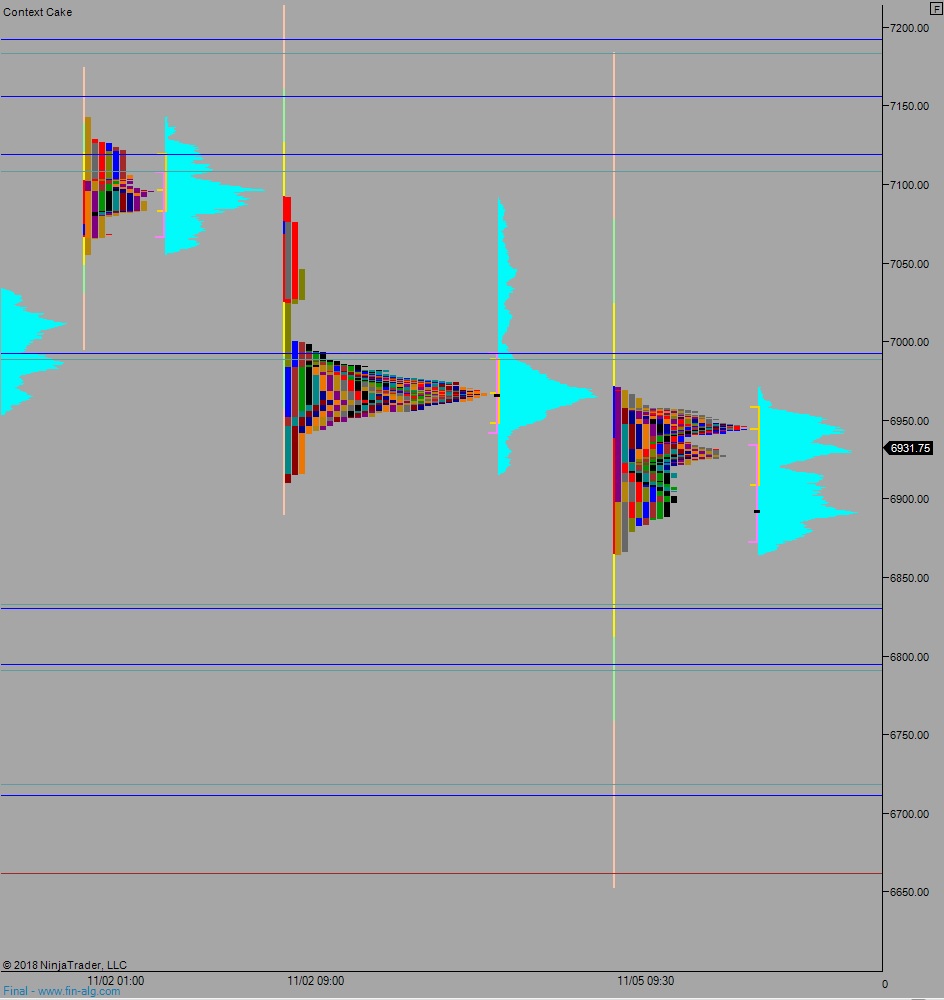Click the 11/02 09:00 time label
The width and height of the screenshot is (944, 1000).
[315, 981]
